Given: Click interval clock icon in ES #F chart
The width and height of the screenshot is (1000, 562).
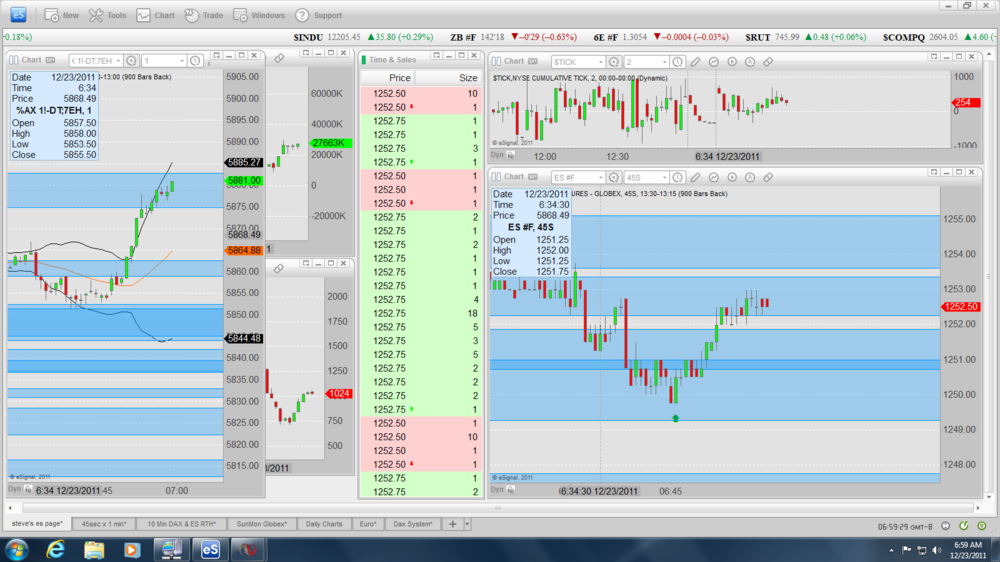Looking at the screenshot, I should coord(677,177).
